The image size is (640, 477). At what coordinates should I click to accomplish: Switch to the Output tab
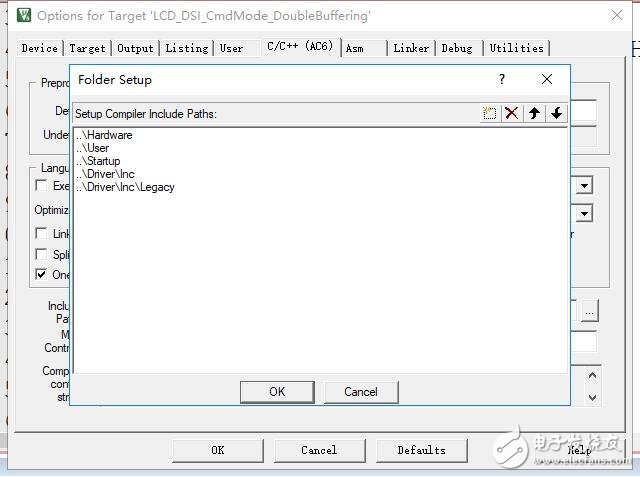(135, 48)
